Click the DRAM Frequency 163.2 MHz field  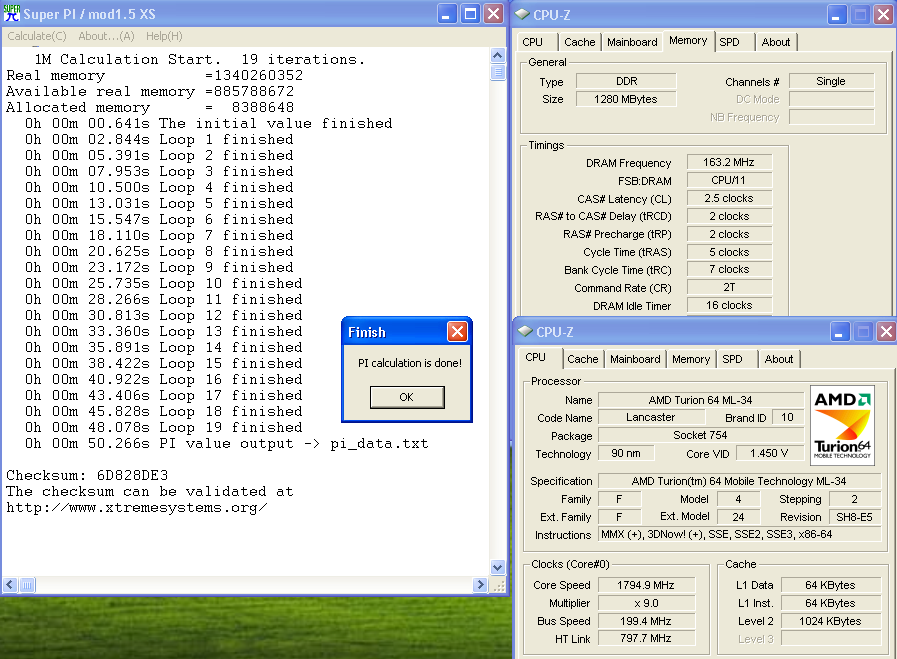pyautogui.click(x=729, y=162)
